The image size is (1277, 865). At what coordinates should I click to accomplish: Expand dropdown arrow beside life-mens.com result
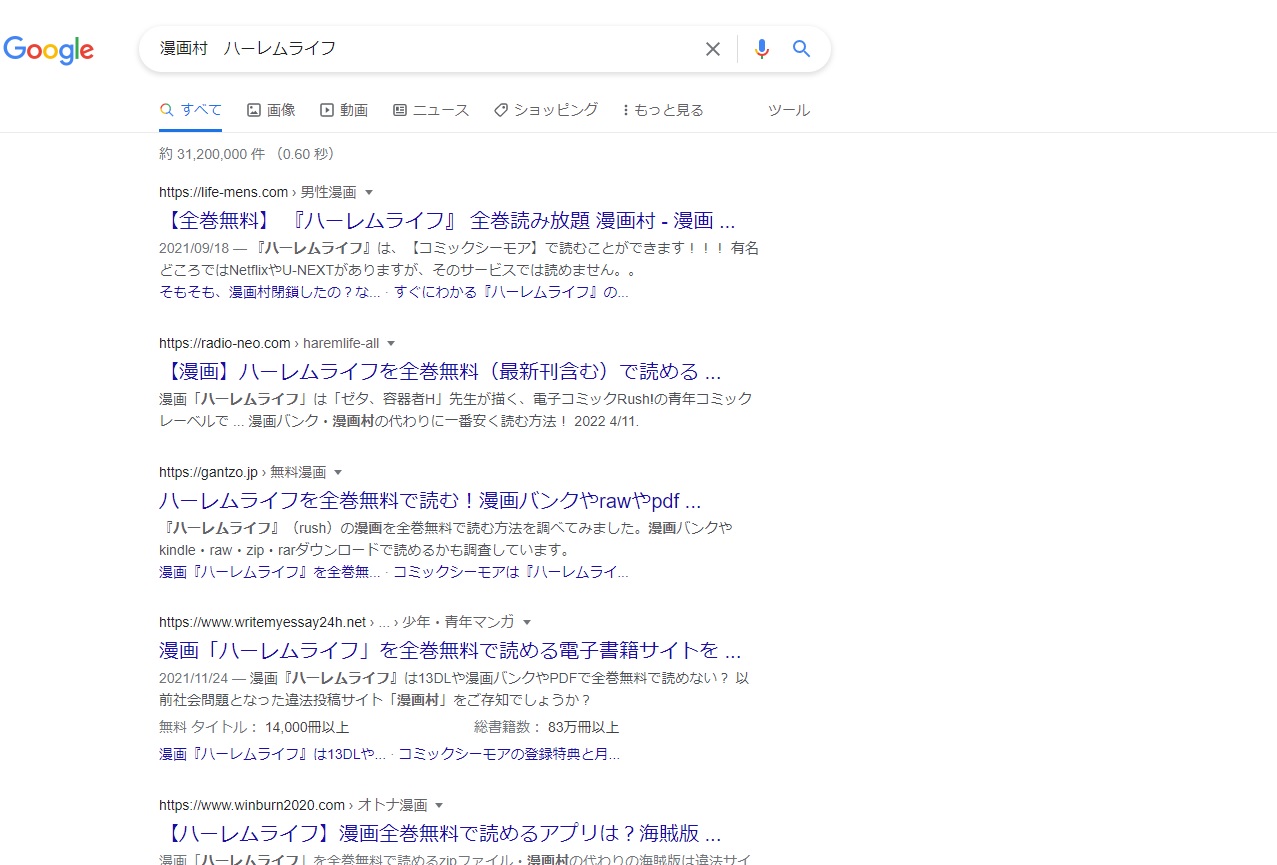point(369,192)
